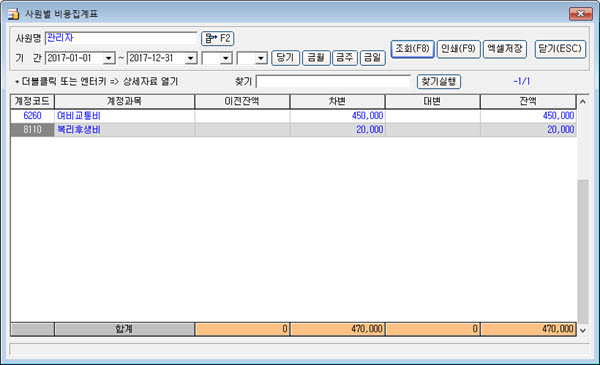Open the first empty combo box after dates
600x365 pixels.
[x=226, y=59]
